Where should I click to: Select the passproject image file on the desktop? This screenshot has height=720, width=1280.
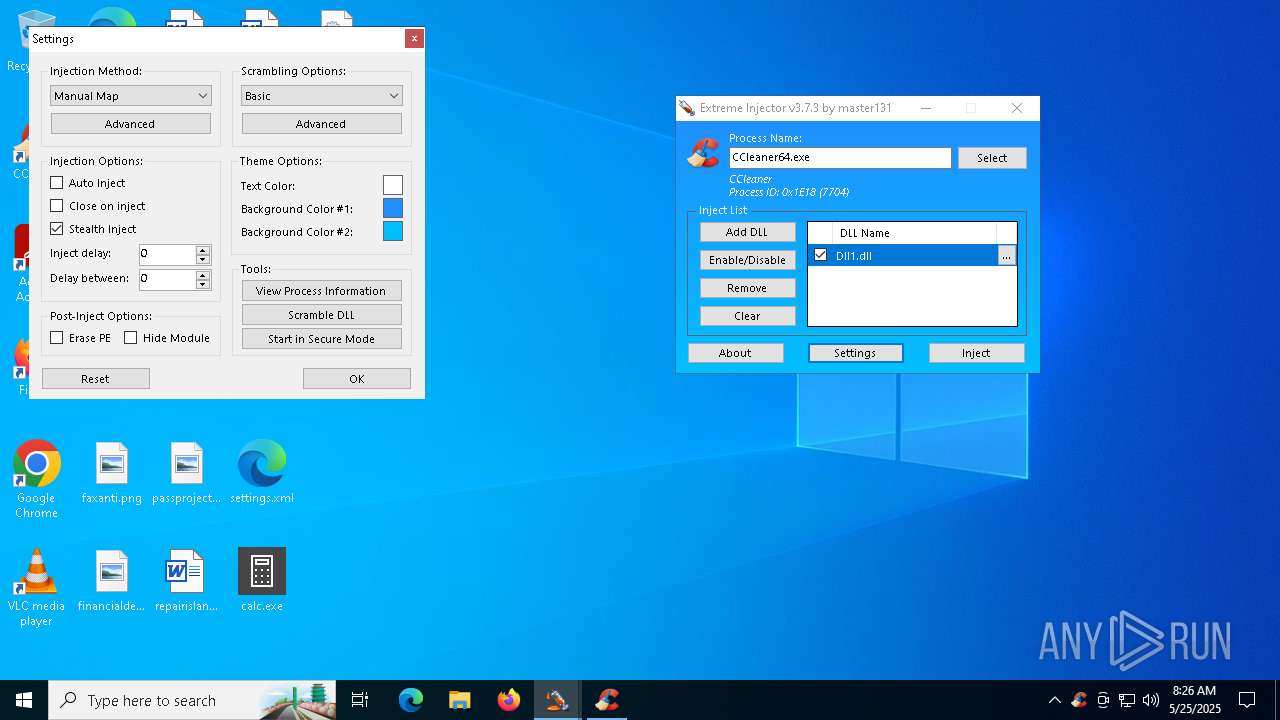point(187,474)
